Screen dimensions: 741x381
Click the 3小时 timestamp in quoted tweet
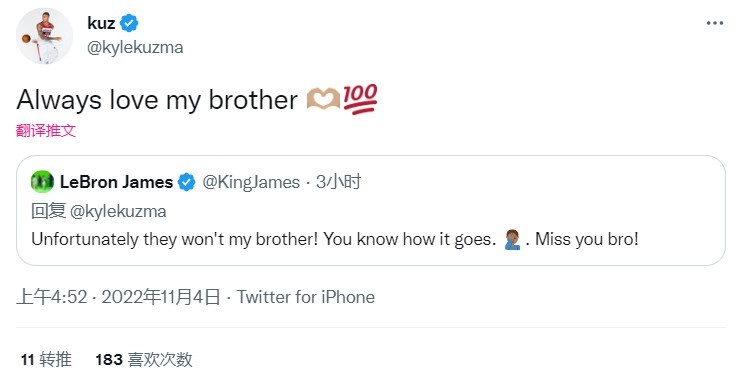tap(338, 182)
